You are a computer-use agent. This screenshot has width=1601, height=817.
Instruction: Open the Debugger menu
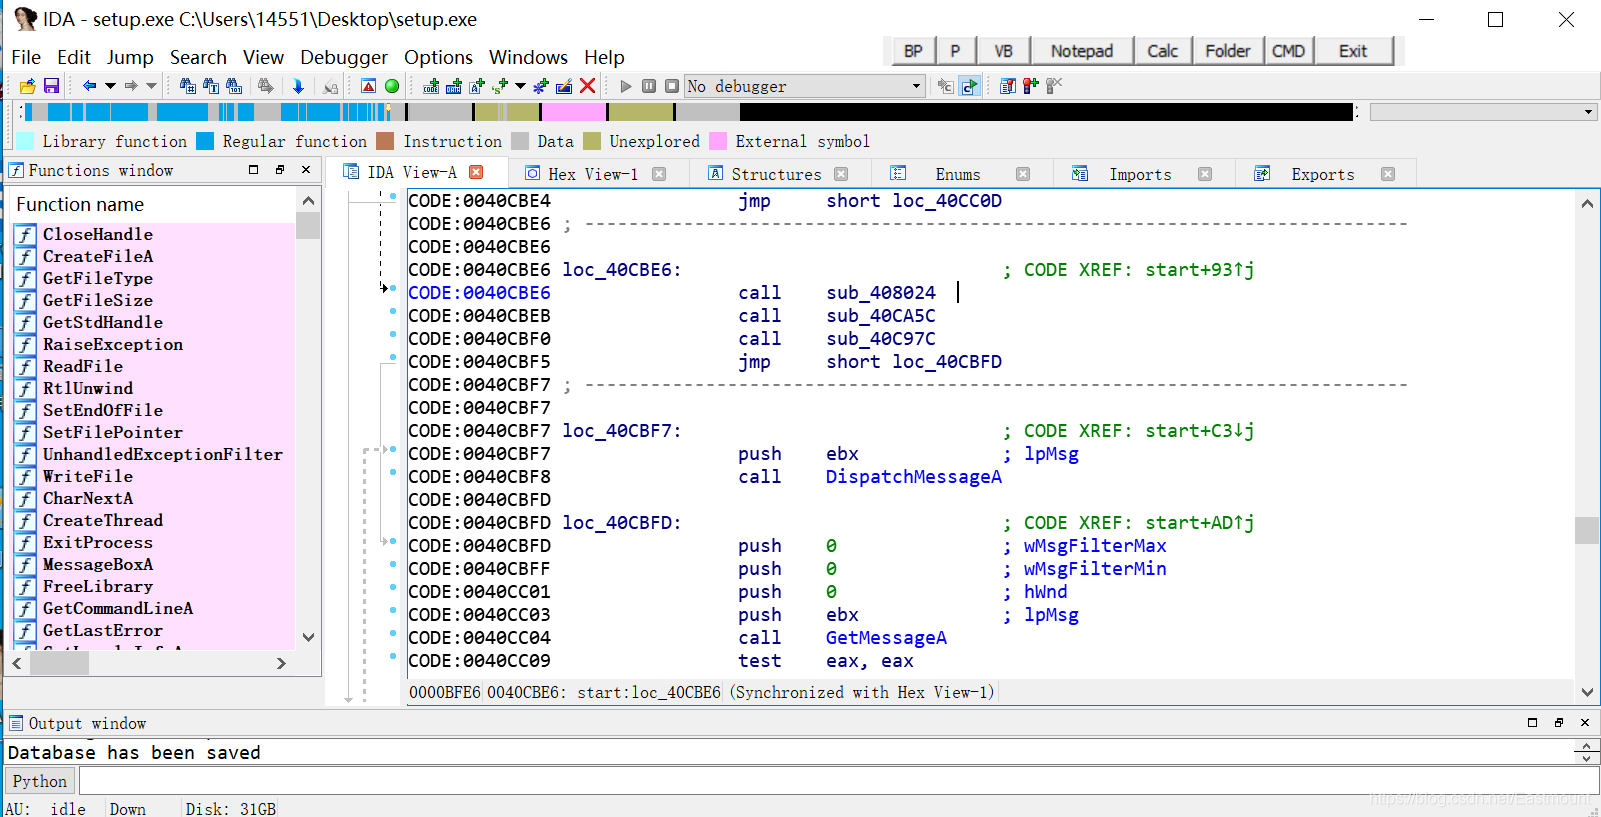click(344, 57)
